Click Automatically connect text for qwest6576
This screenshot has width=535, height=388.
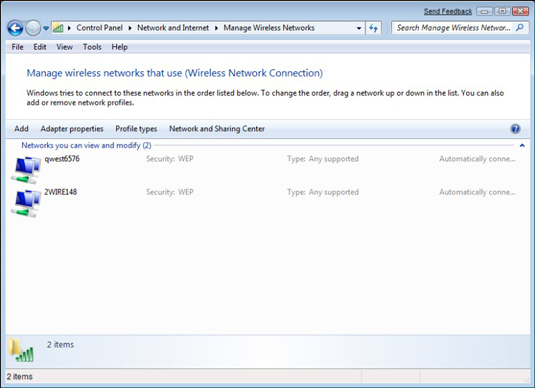[477, 159]
